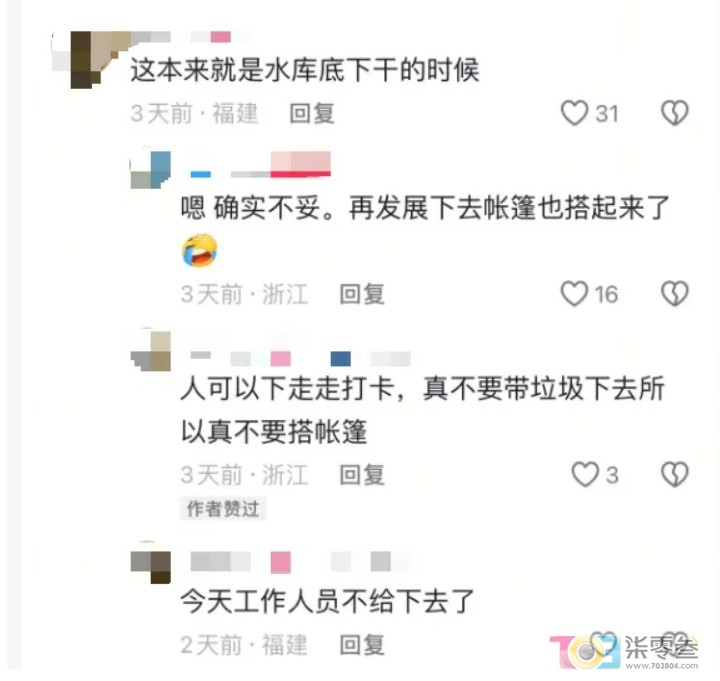
Task: Click the 作者赞过 badge
Action: (223, 509)
